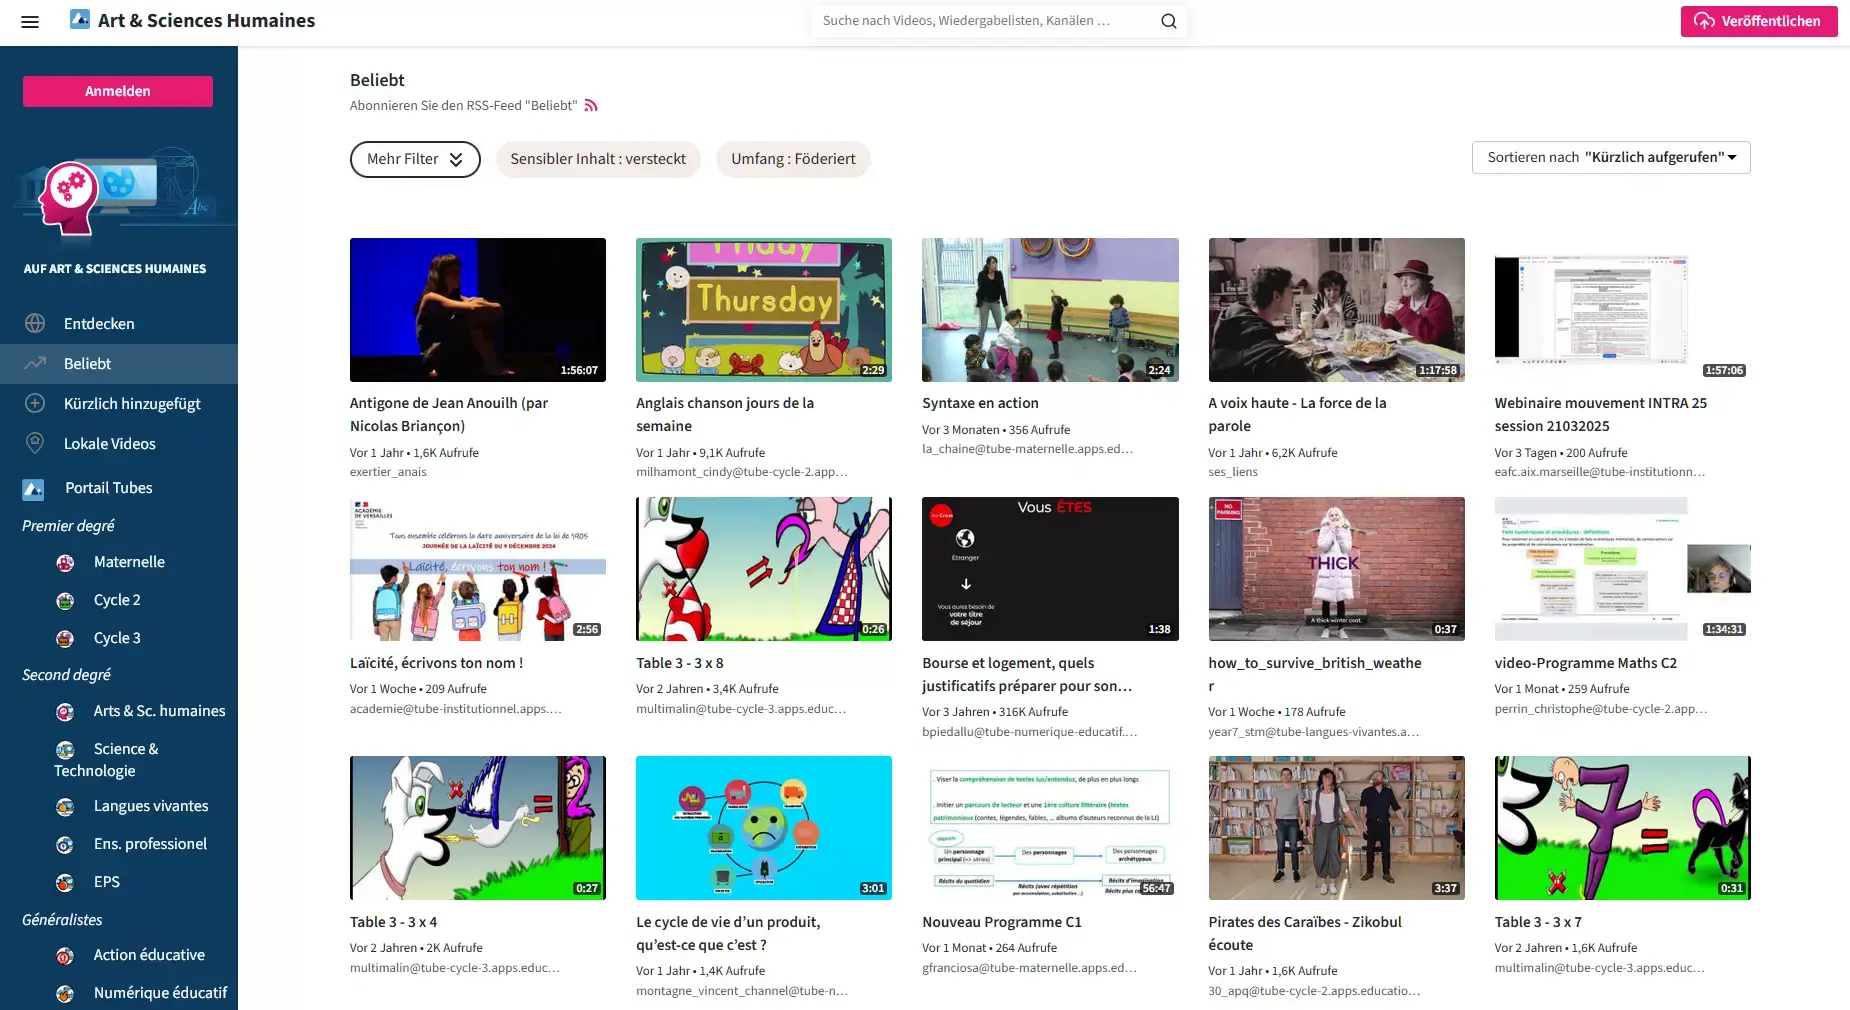Click the Anmelden button
The height and width of the screenshot is (1010, 1850).
click(118, 91)
